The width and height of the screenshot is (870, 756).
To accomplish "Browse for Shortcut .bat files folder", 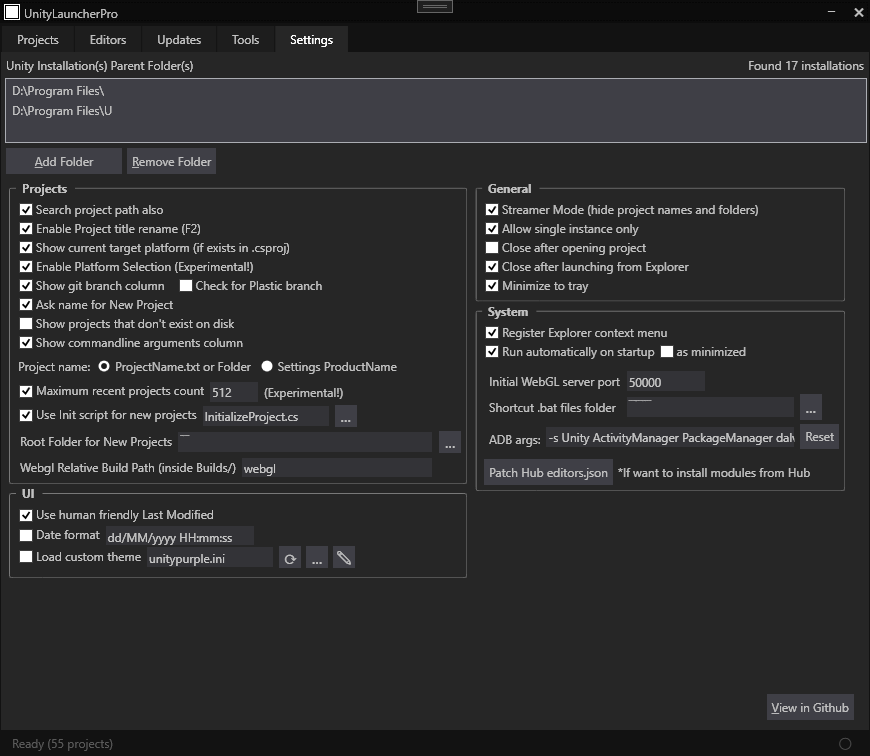I will coord(810,408).
